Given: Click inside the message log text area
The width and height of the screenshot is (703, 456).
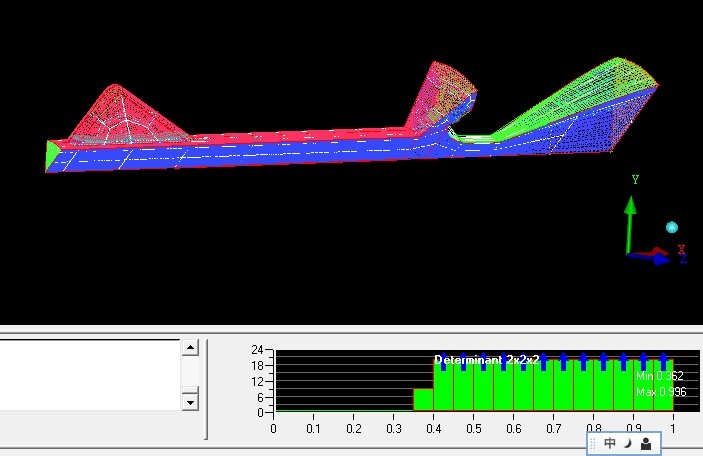Looking at the screenshot, I should (90, 374).
